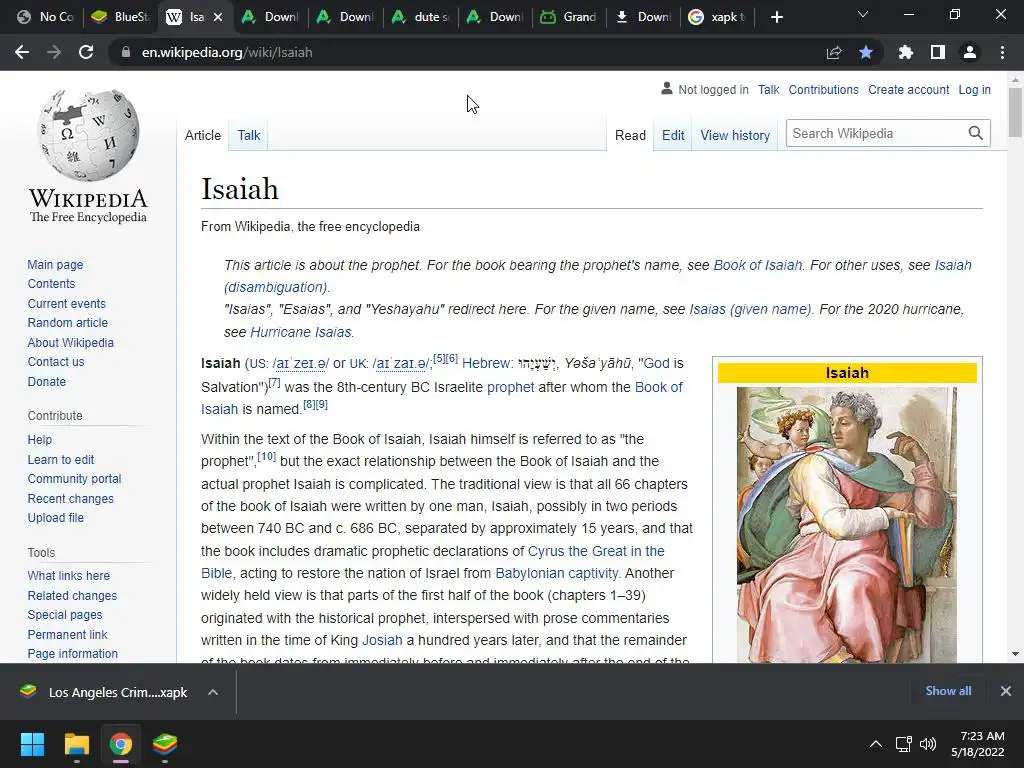The image size is (1024, 768).
Task: Open Main page sidebar link
Action: coord(55,264)
